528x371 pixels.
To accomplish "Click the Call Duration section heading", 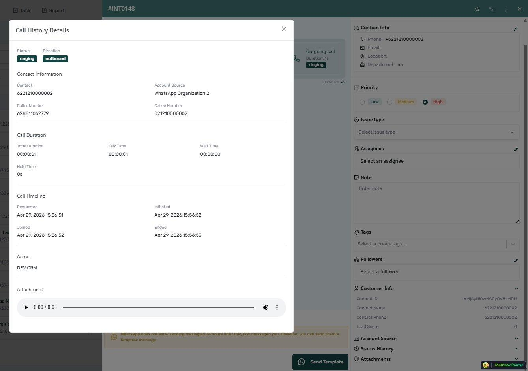I will pyautogui.click(x=31, y=135).
